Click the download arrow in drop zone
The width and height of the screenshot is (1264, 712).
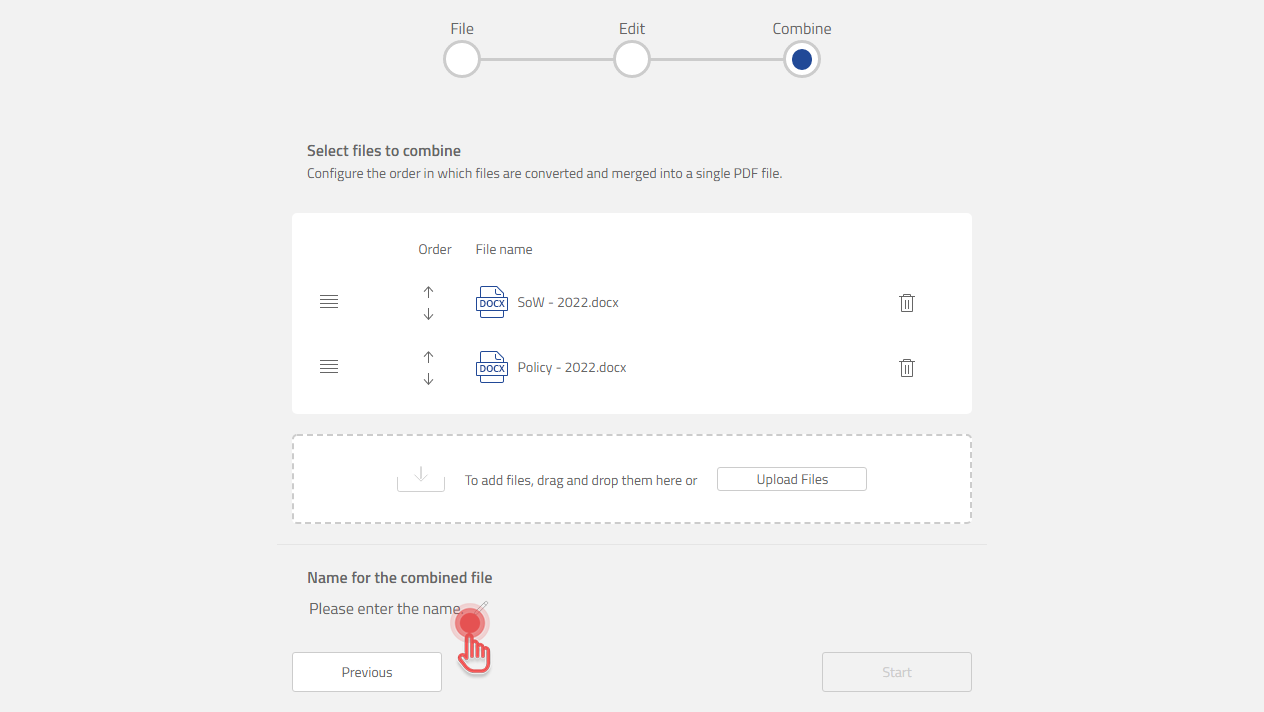click(421, 477)
